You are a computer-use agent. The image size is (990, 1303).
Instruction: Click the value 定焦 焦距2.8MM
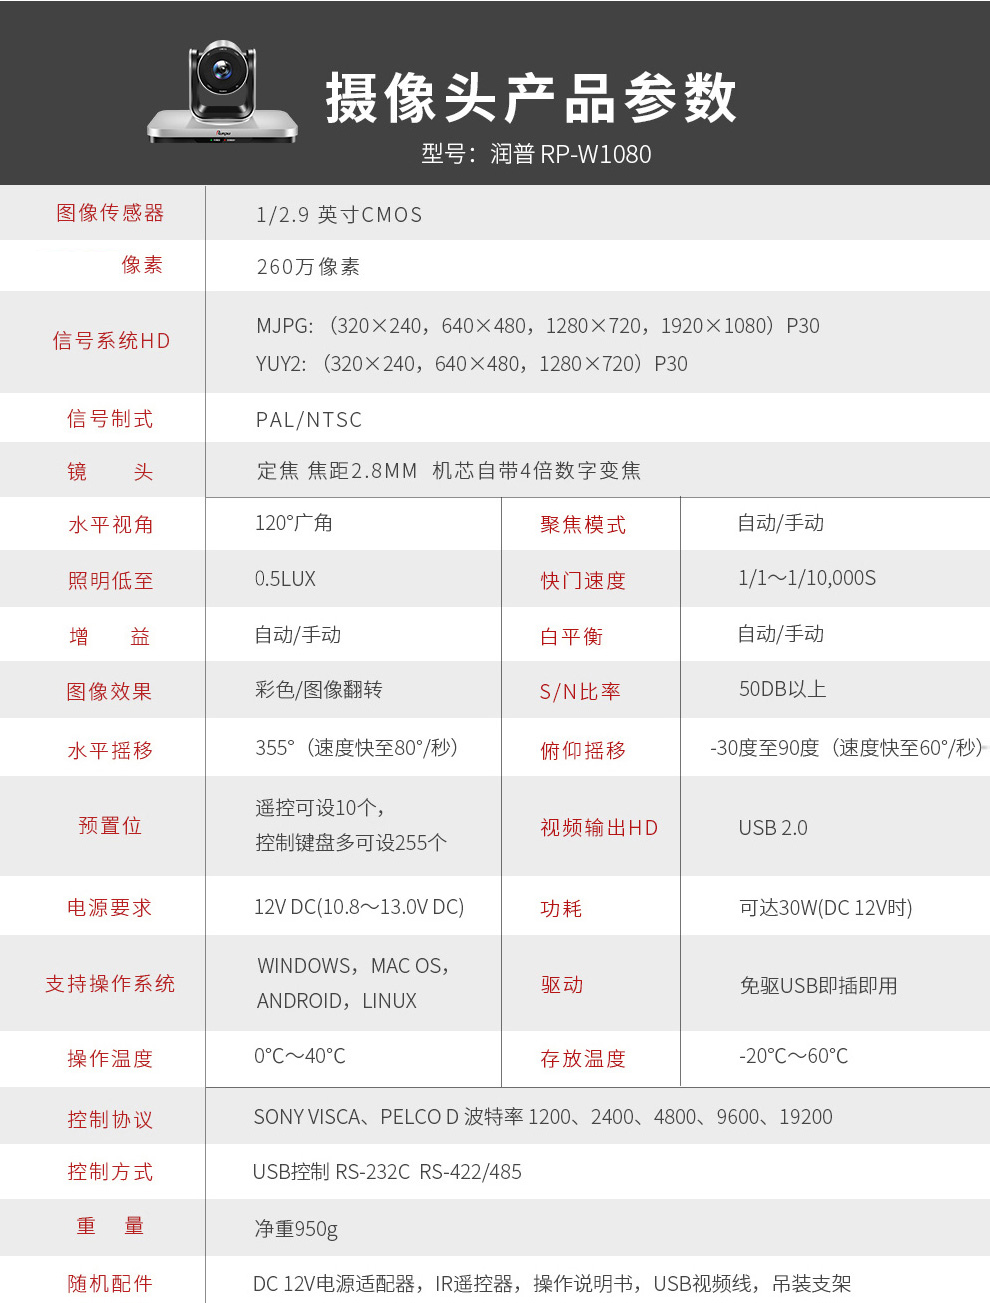coord(337,471)
